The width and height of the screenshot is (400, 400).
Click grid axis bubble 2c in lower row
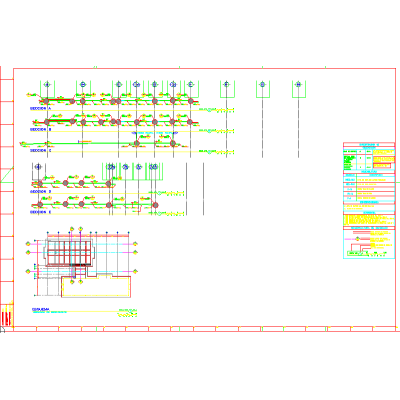tap(139, 167)
